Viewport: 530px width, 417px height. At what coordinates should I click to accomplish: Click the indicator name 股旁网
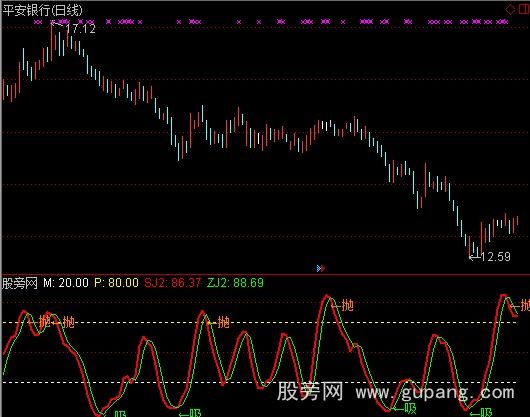(x=20, y=283)
